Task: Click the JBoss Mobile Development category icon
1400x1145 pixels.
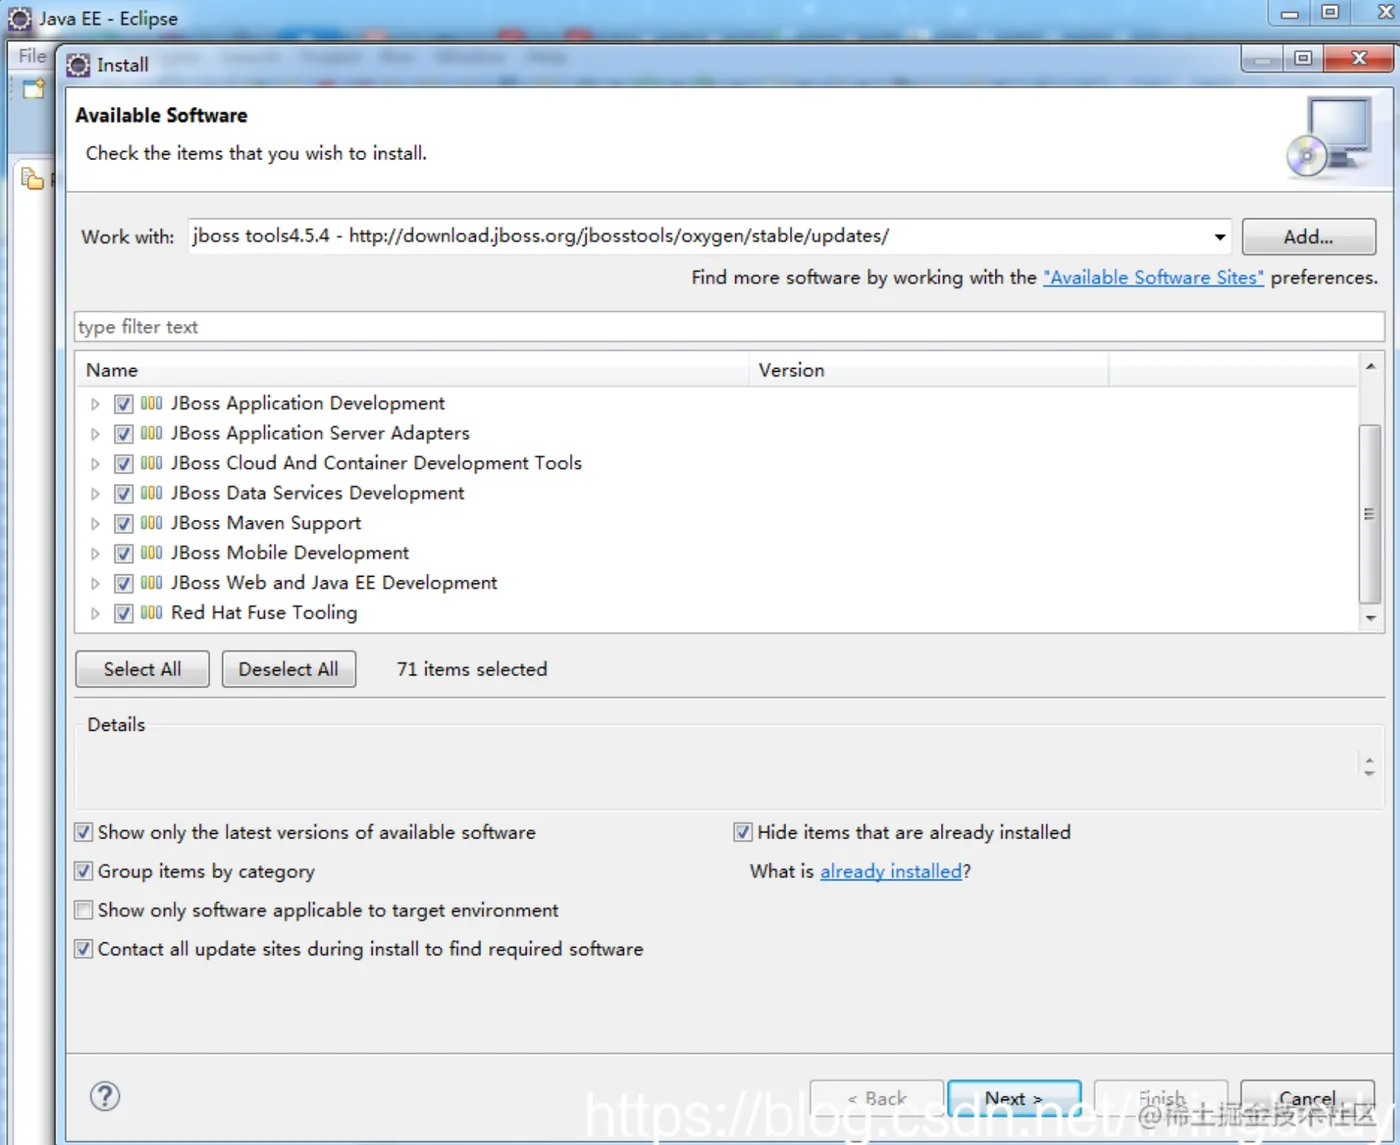Action: [151, 553]
